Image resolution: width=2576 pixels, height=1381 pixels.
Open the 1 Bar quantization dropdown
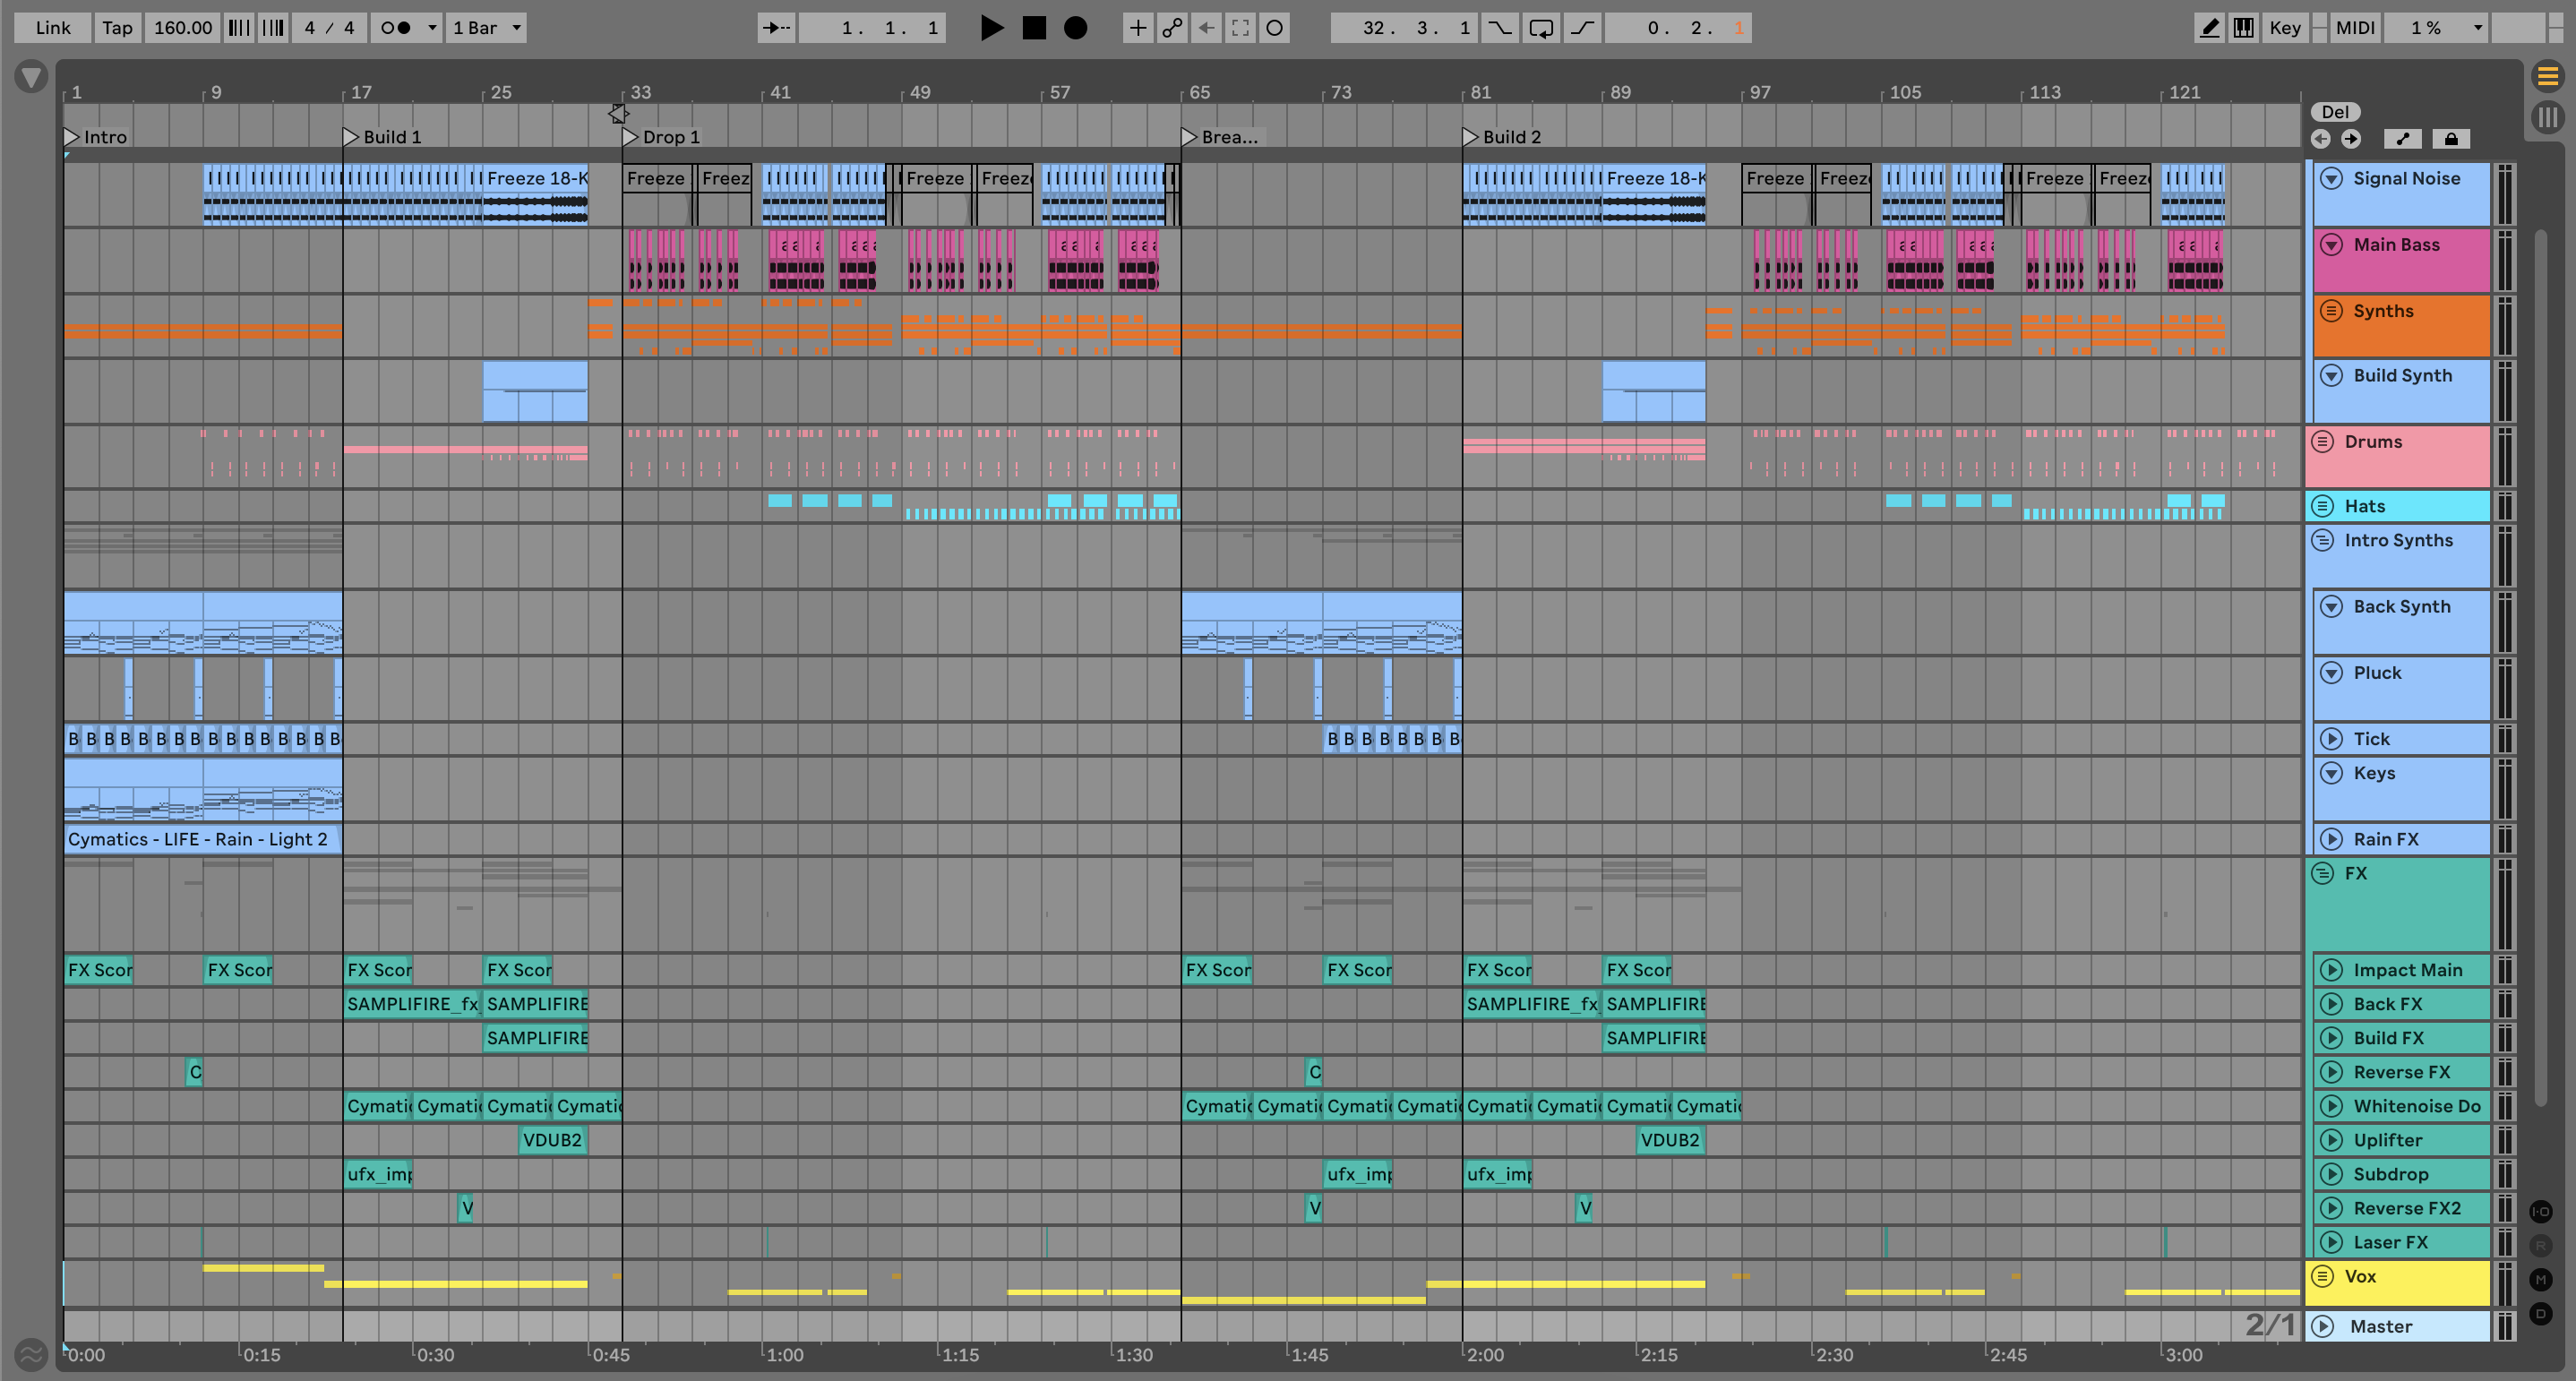tap(487, 28)
